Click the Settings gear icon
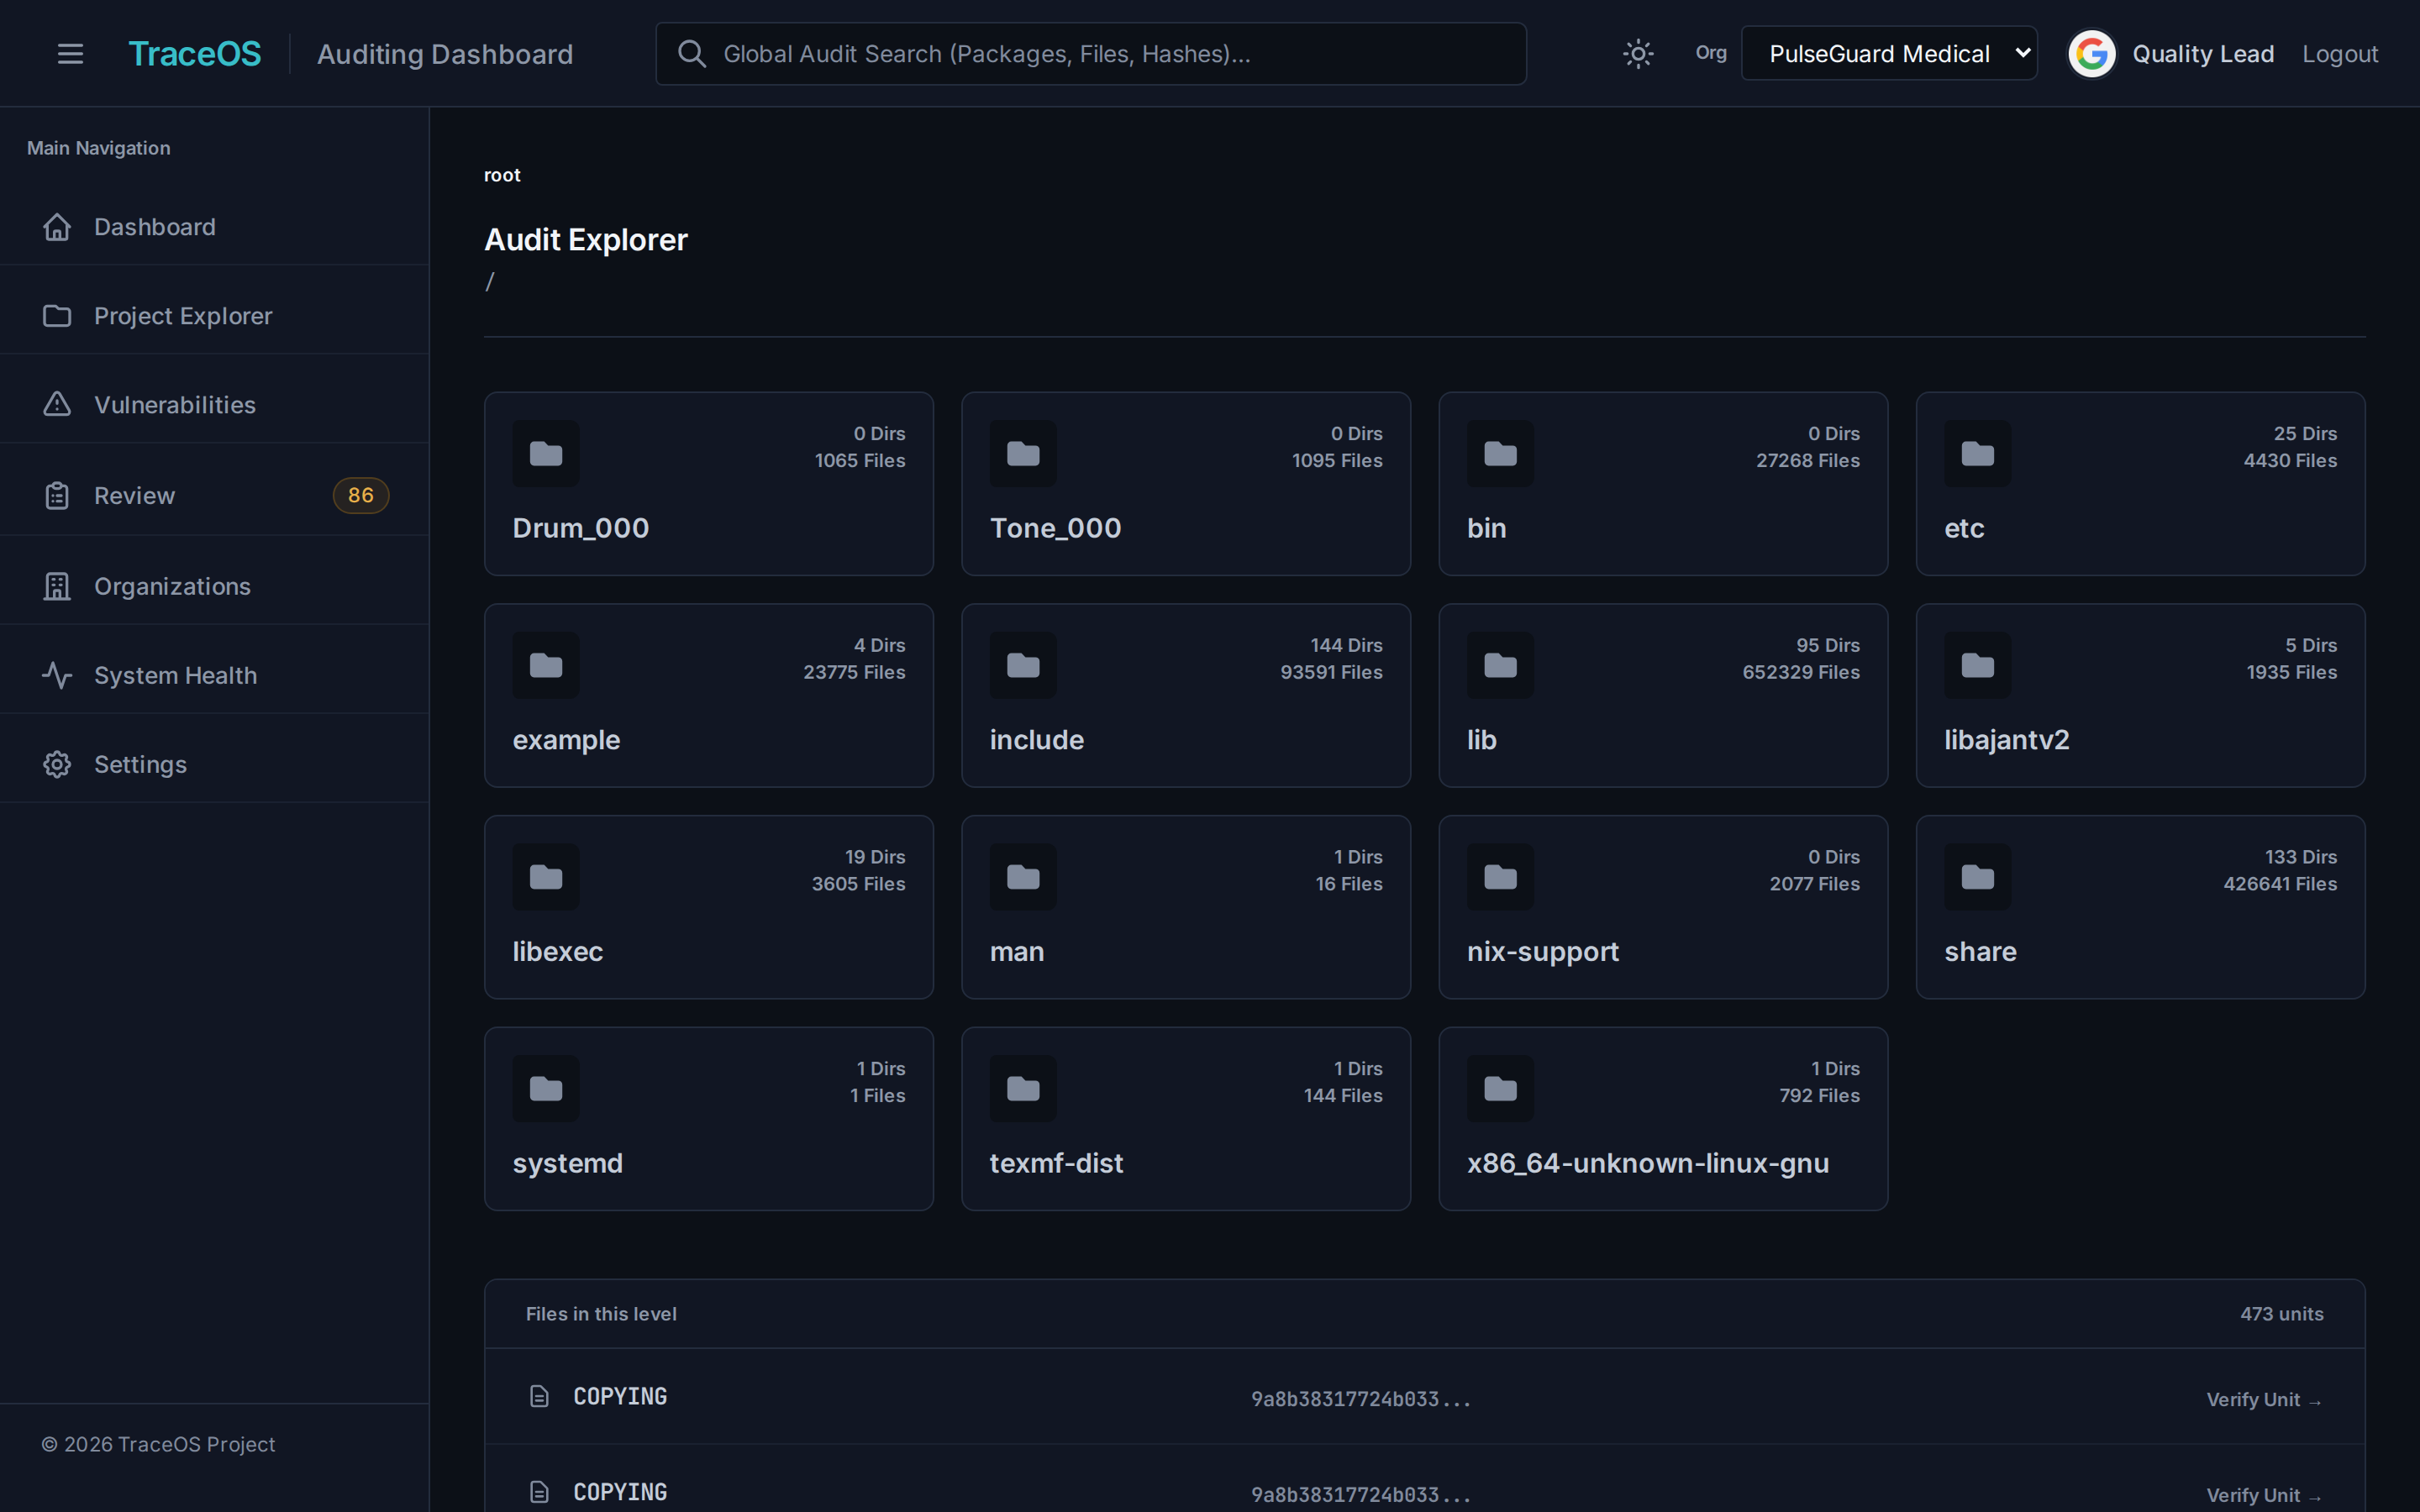The image size is (2420, 1512). (x=57, y=765)
